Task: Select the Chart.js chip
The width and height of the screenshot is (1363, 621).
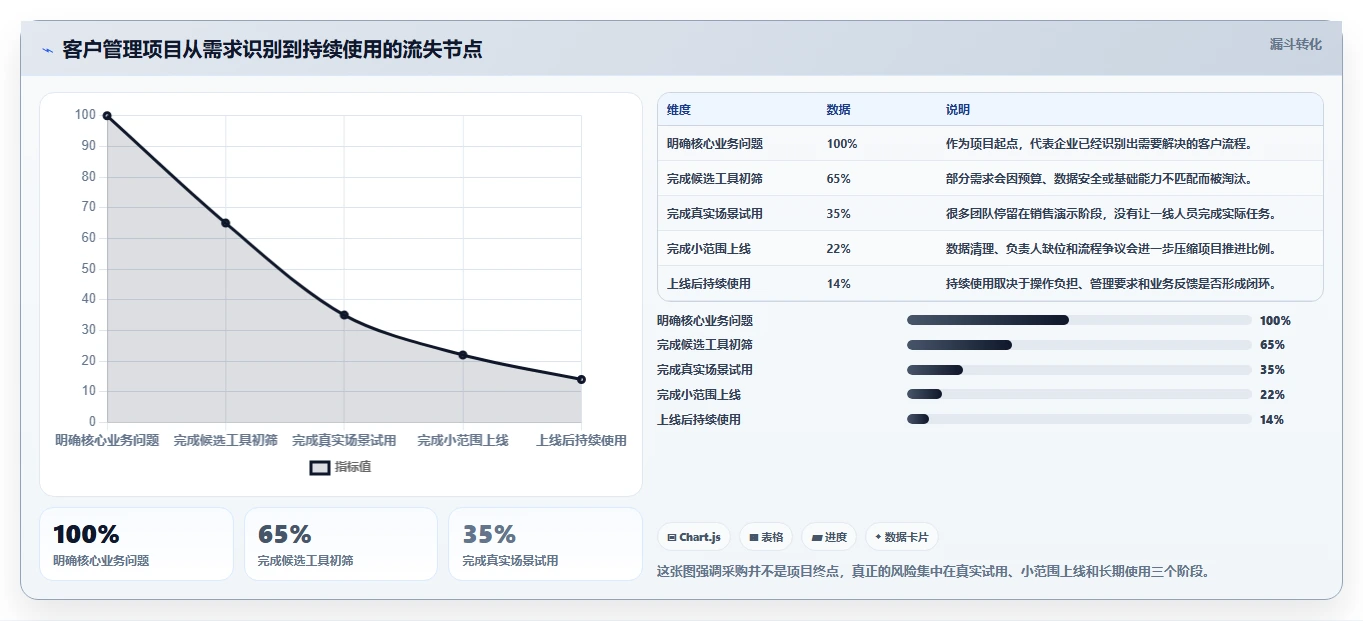Action: click(x=694, y=537)
